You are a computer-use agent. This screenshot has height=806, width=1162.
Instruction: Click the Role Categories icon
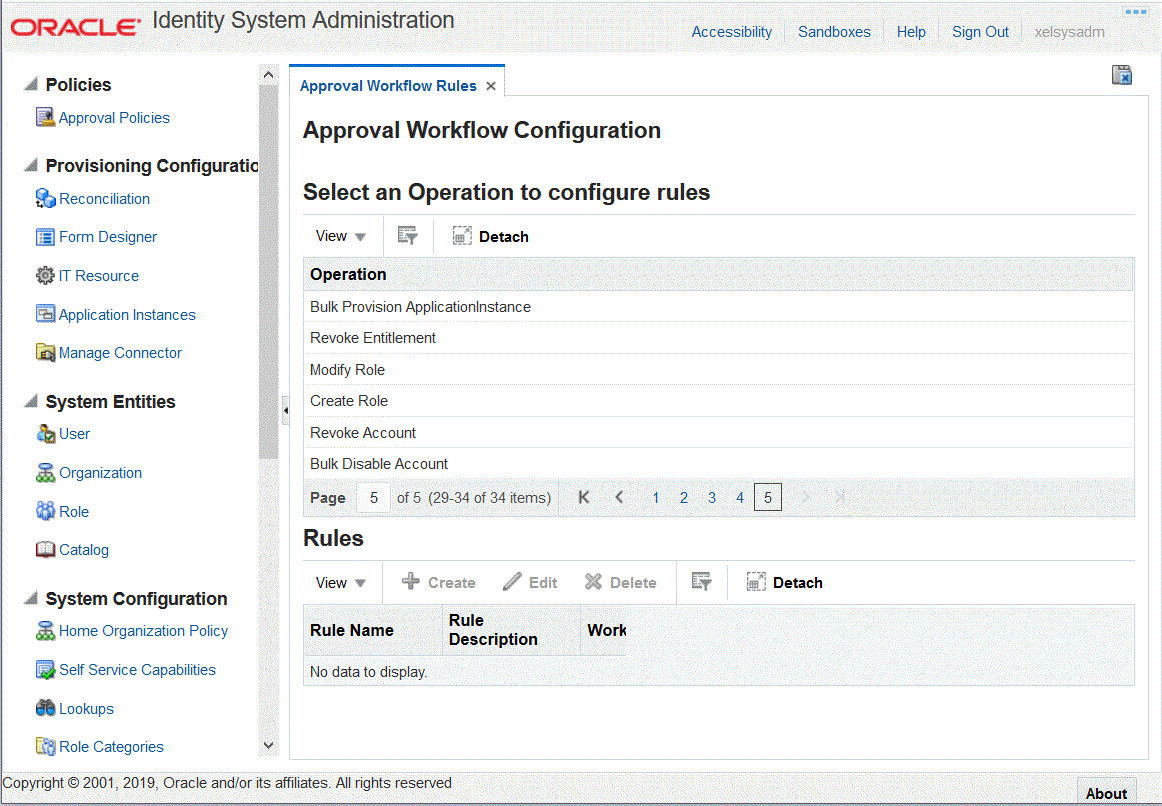(x=45, y=747)
